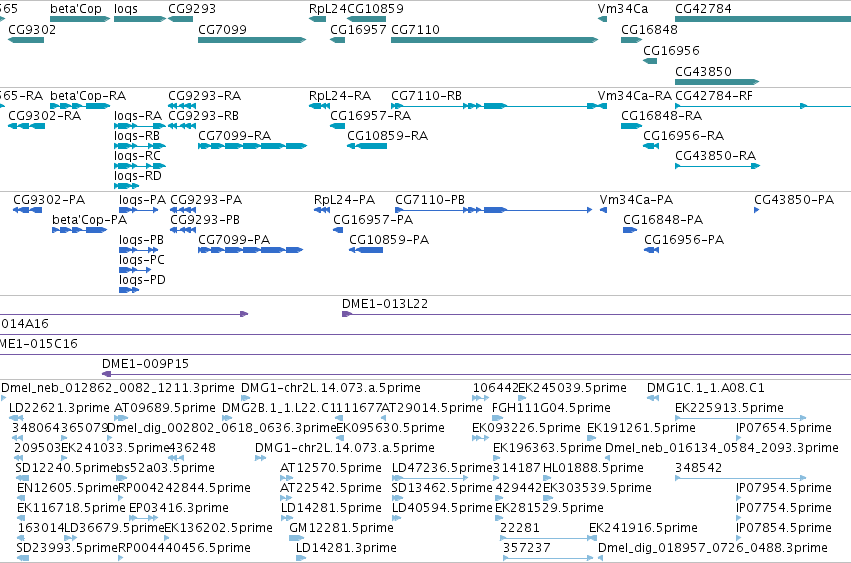Select the CG9302 gene label
The height and width of the screenshot is (563, 851).
click(32, 29)
